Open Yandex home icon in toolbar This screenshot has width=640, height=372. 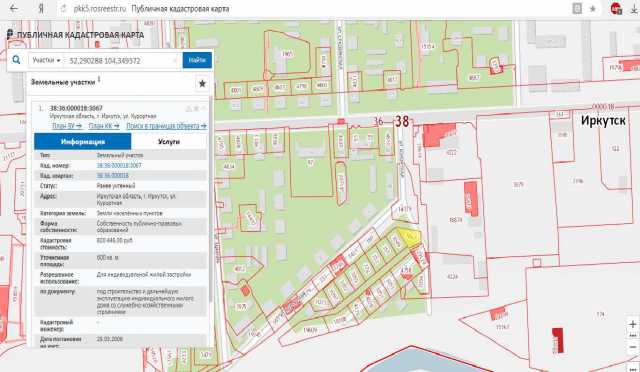click(x=41, y=9)
